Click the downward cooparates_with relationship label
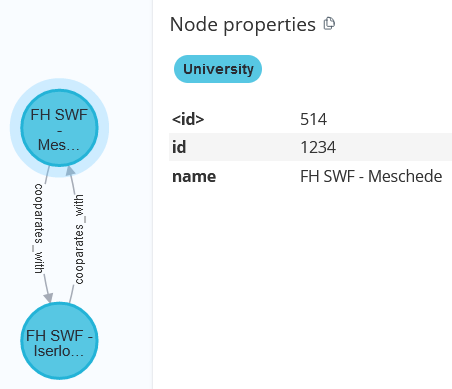The width and height of the screenshot is (452, 389). pos(39,229)
